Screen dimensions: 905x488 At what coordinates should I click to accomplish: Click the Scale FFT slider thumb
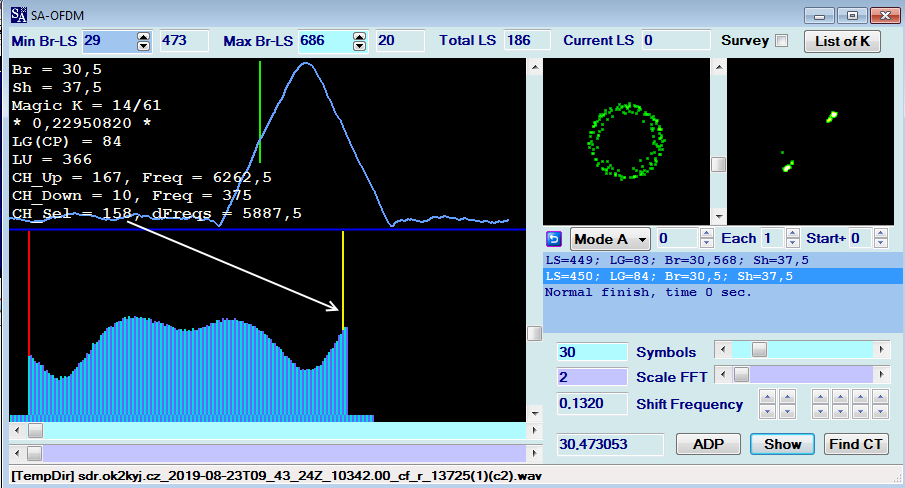[741, 375]
